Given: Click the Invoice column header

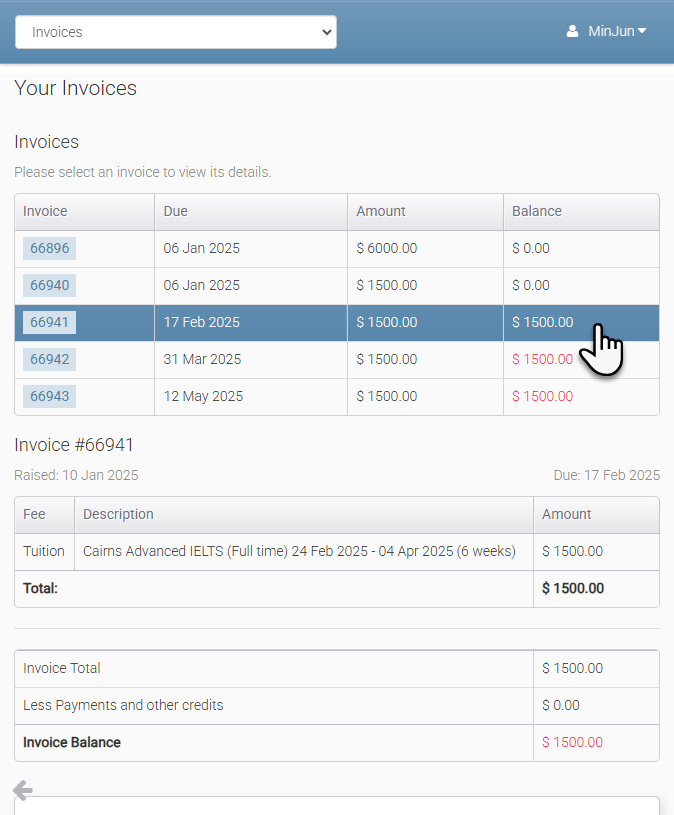Looking at the screenshot, I should [x=45, y=211].
